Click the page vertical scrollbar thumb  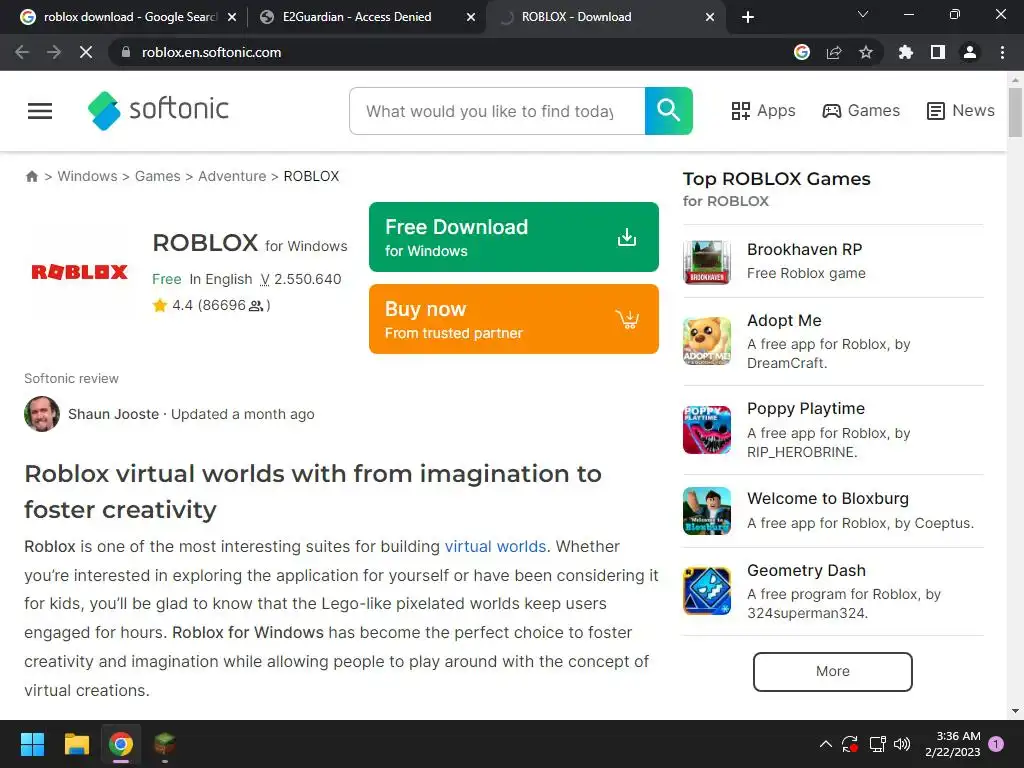coord(1016,113)
